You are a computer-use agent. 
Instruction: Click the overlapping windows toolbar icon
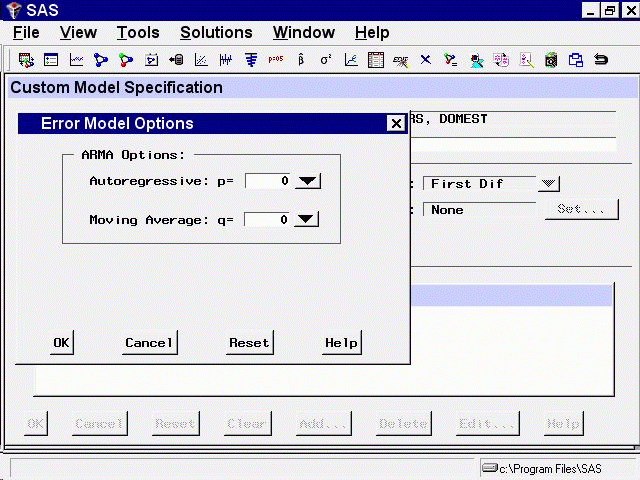tap(576, 60)
